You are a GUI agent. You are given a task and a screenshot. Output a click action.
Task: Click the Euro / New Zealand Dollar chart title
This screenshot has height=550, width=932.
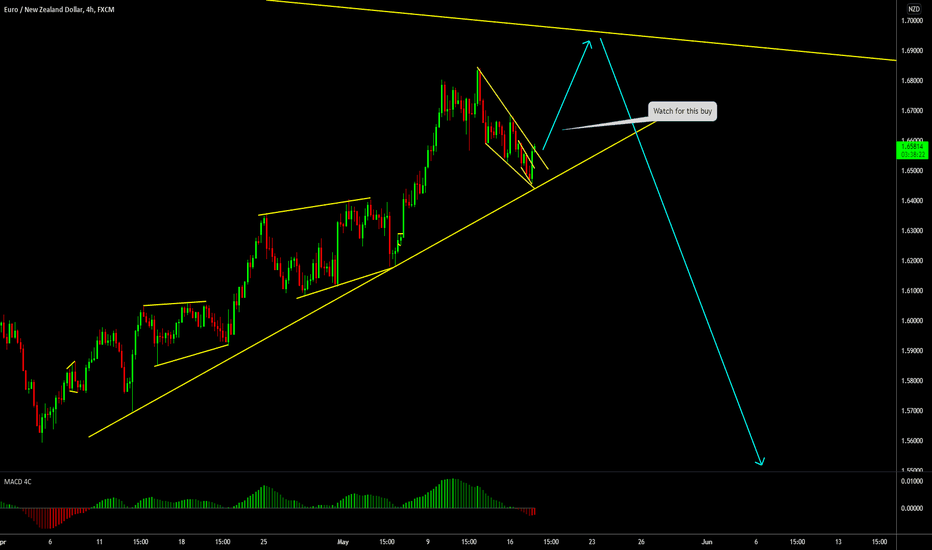click(59, 10)
